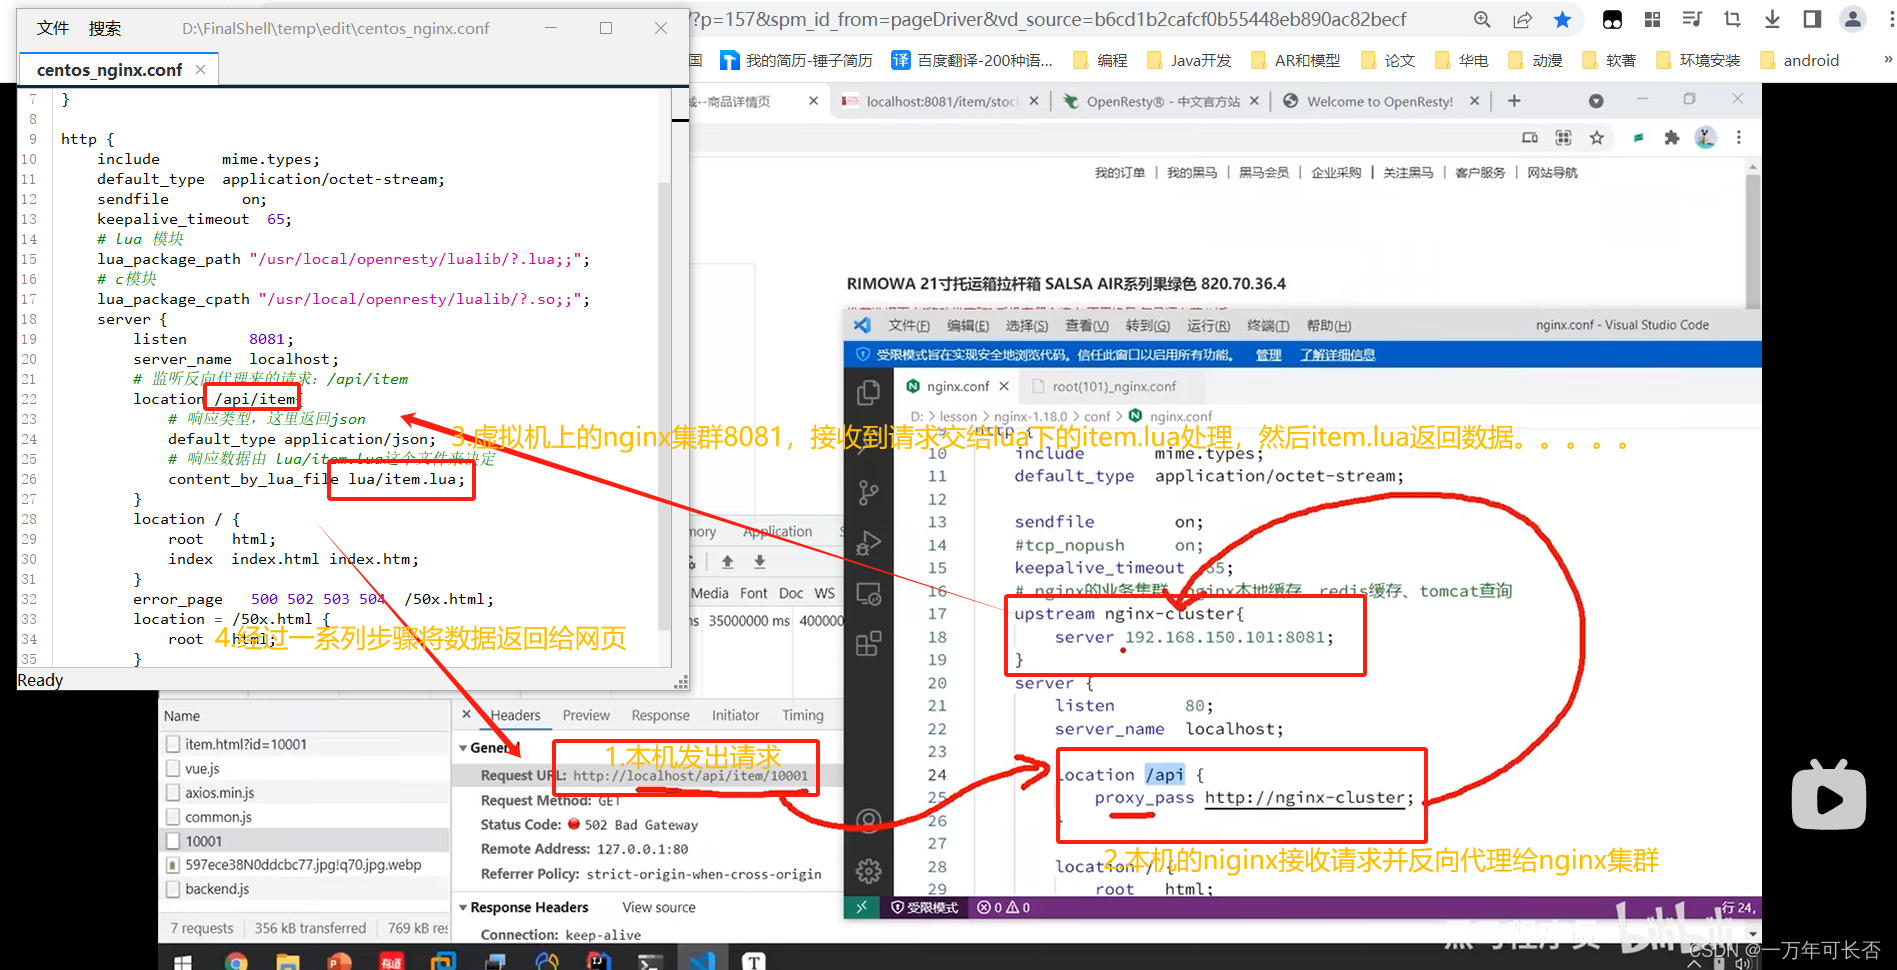
Task: Open 百度翻译 bookmark
Action: point(972,60)
